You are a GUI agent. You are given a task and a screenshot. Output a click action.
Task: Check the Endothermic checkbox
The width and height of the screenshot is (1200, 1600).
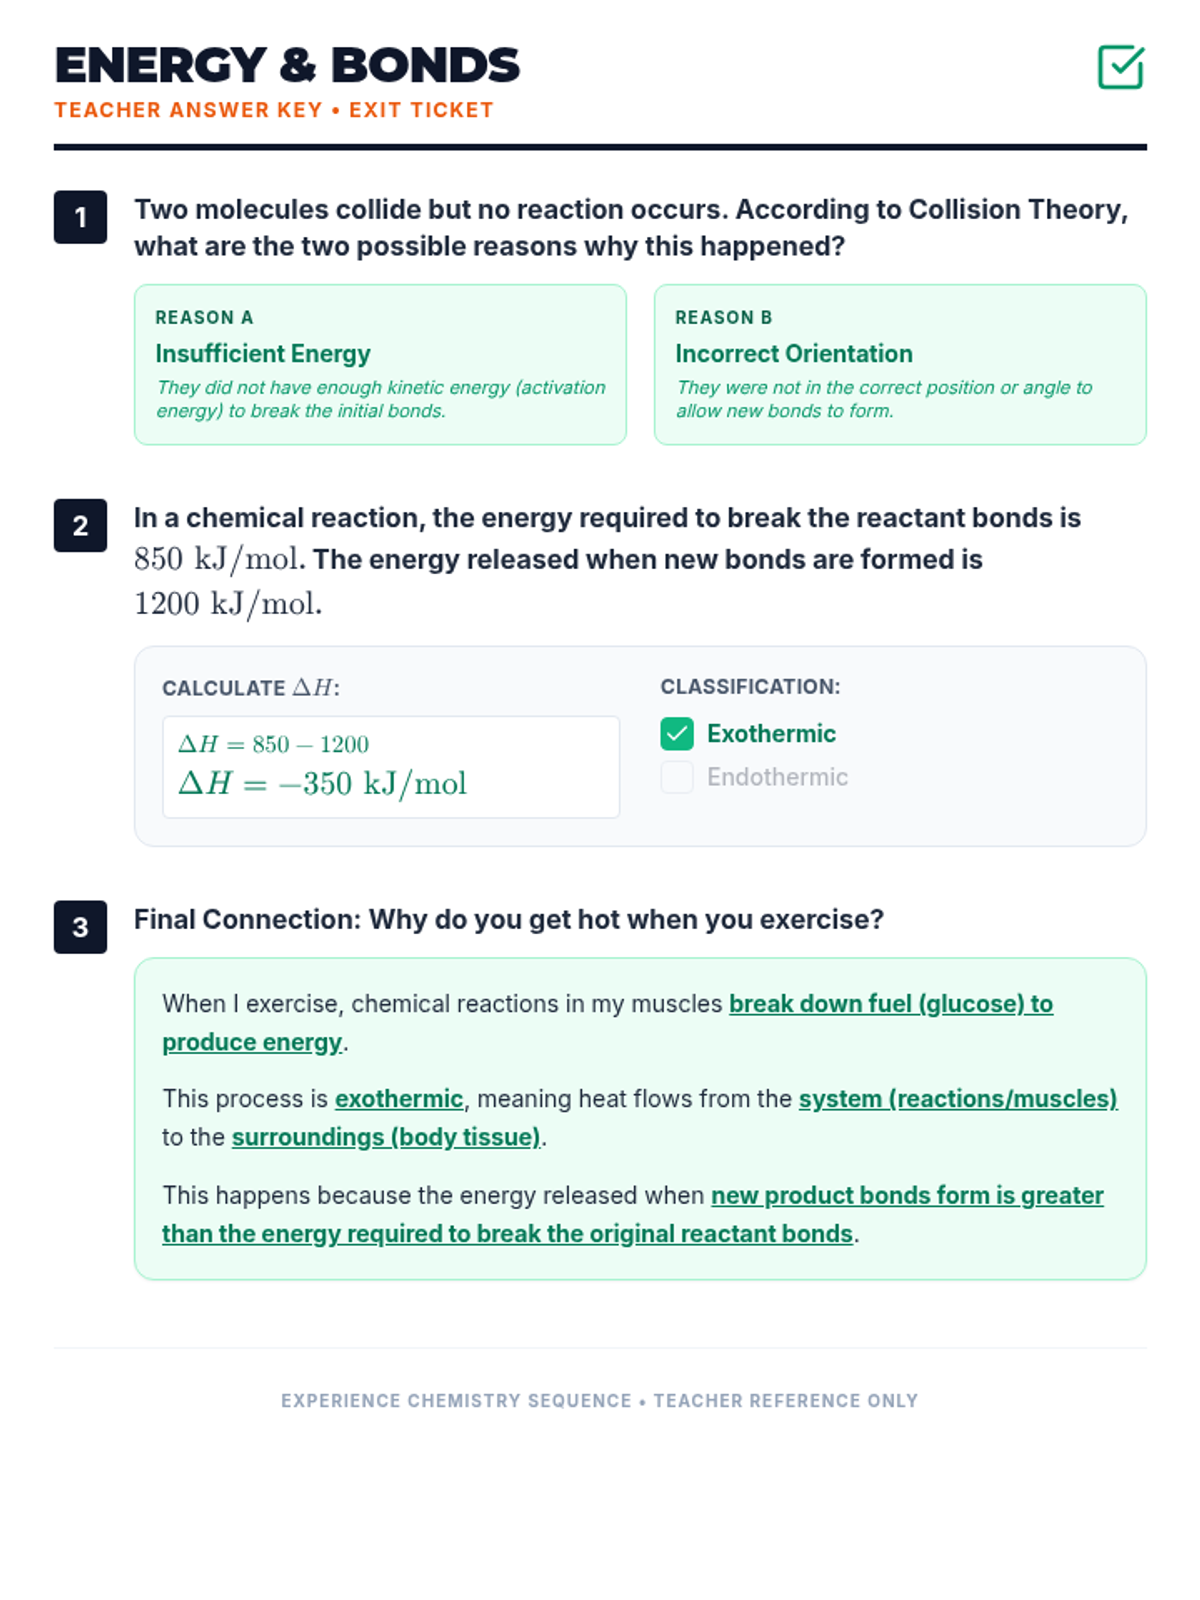click(x=677, y=777)
